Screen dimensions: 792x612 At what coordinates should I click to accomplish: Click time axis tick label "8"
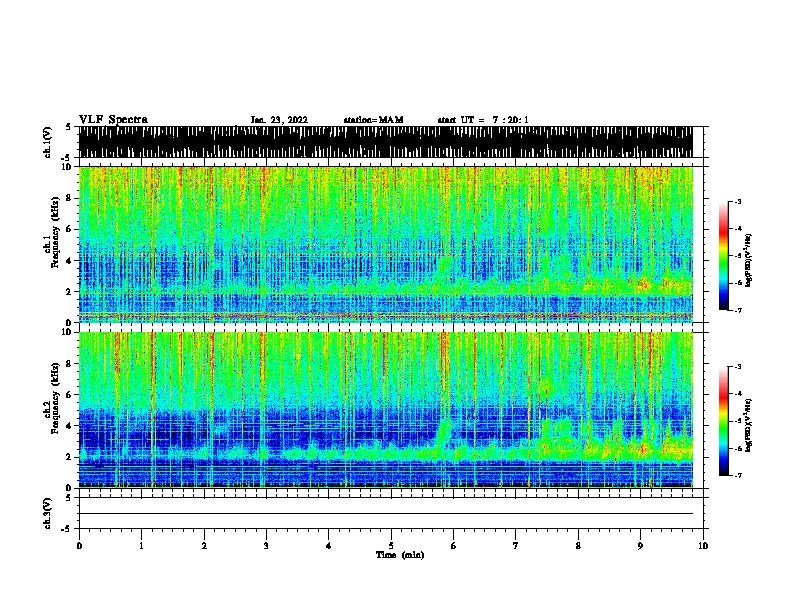(x=578, y=546)
